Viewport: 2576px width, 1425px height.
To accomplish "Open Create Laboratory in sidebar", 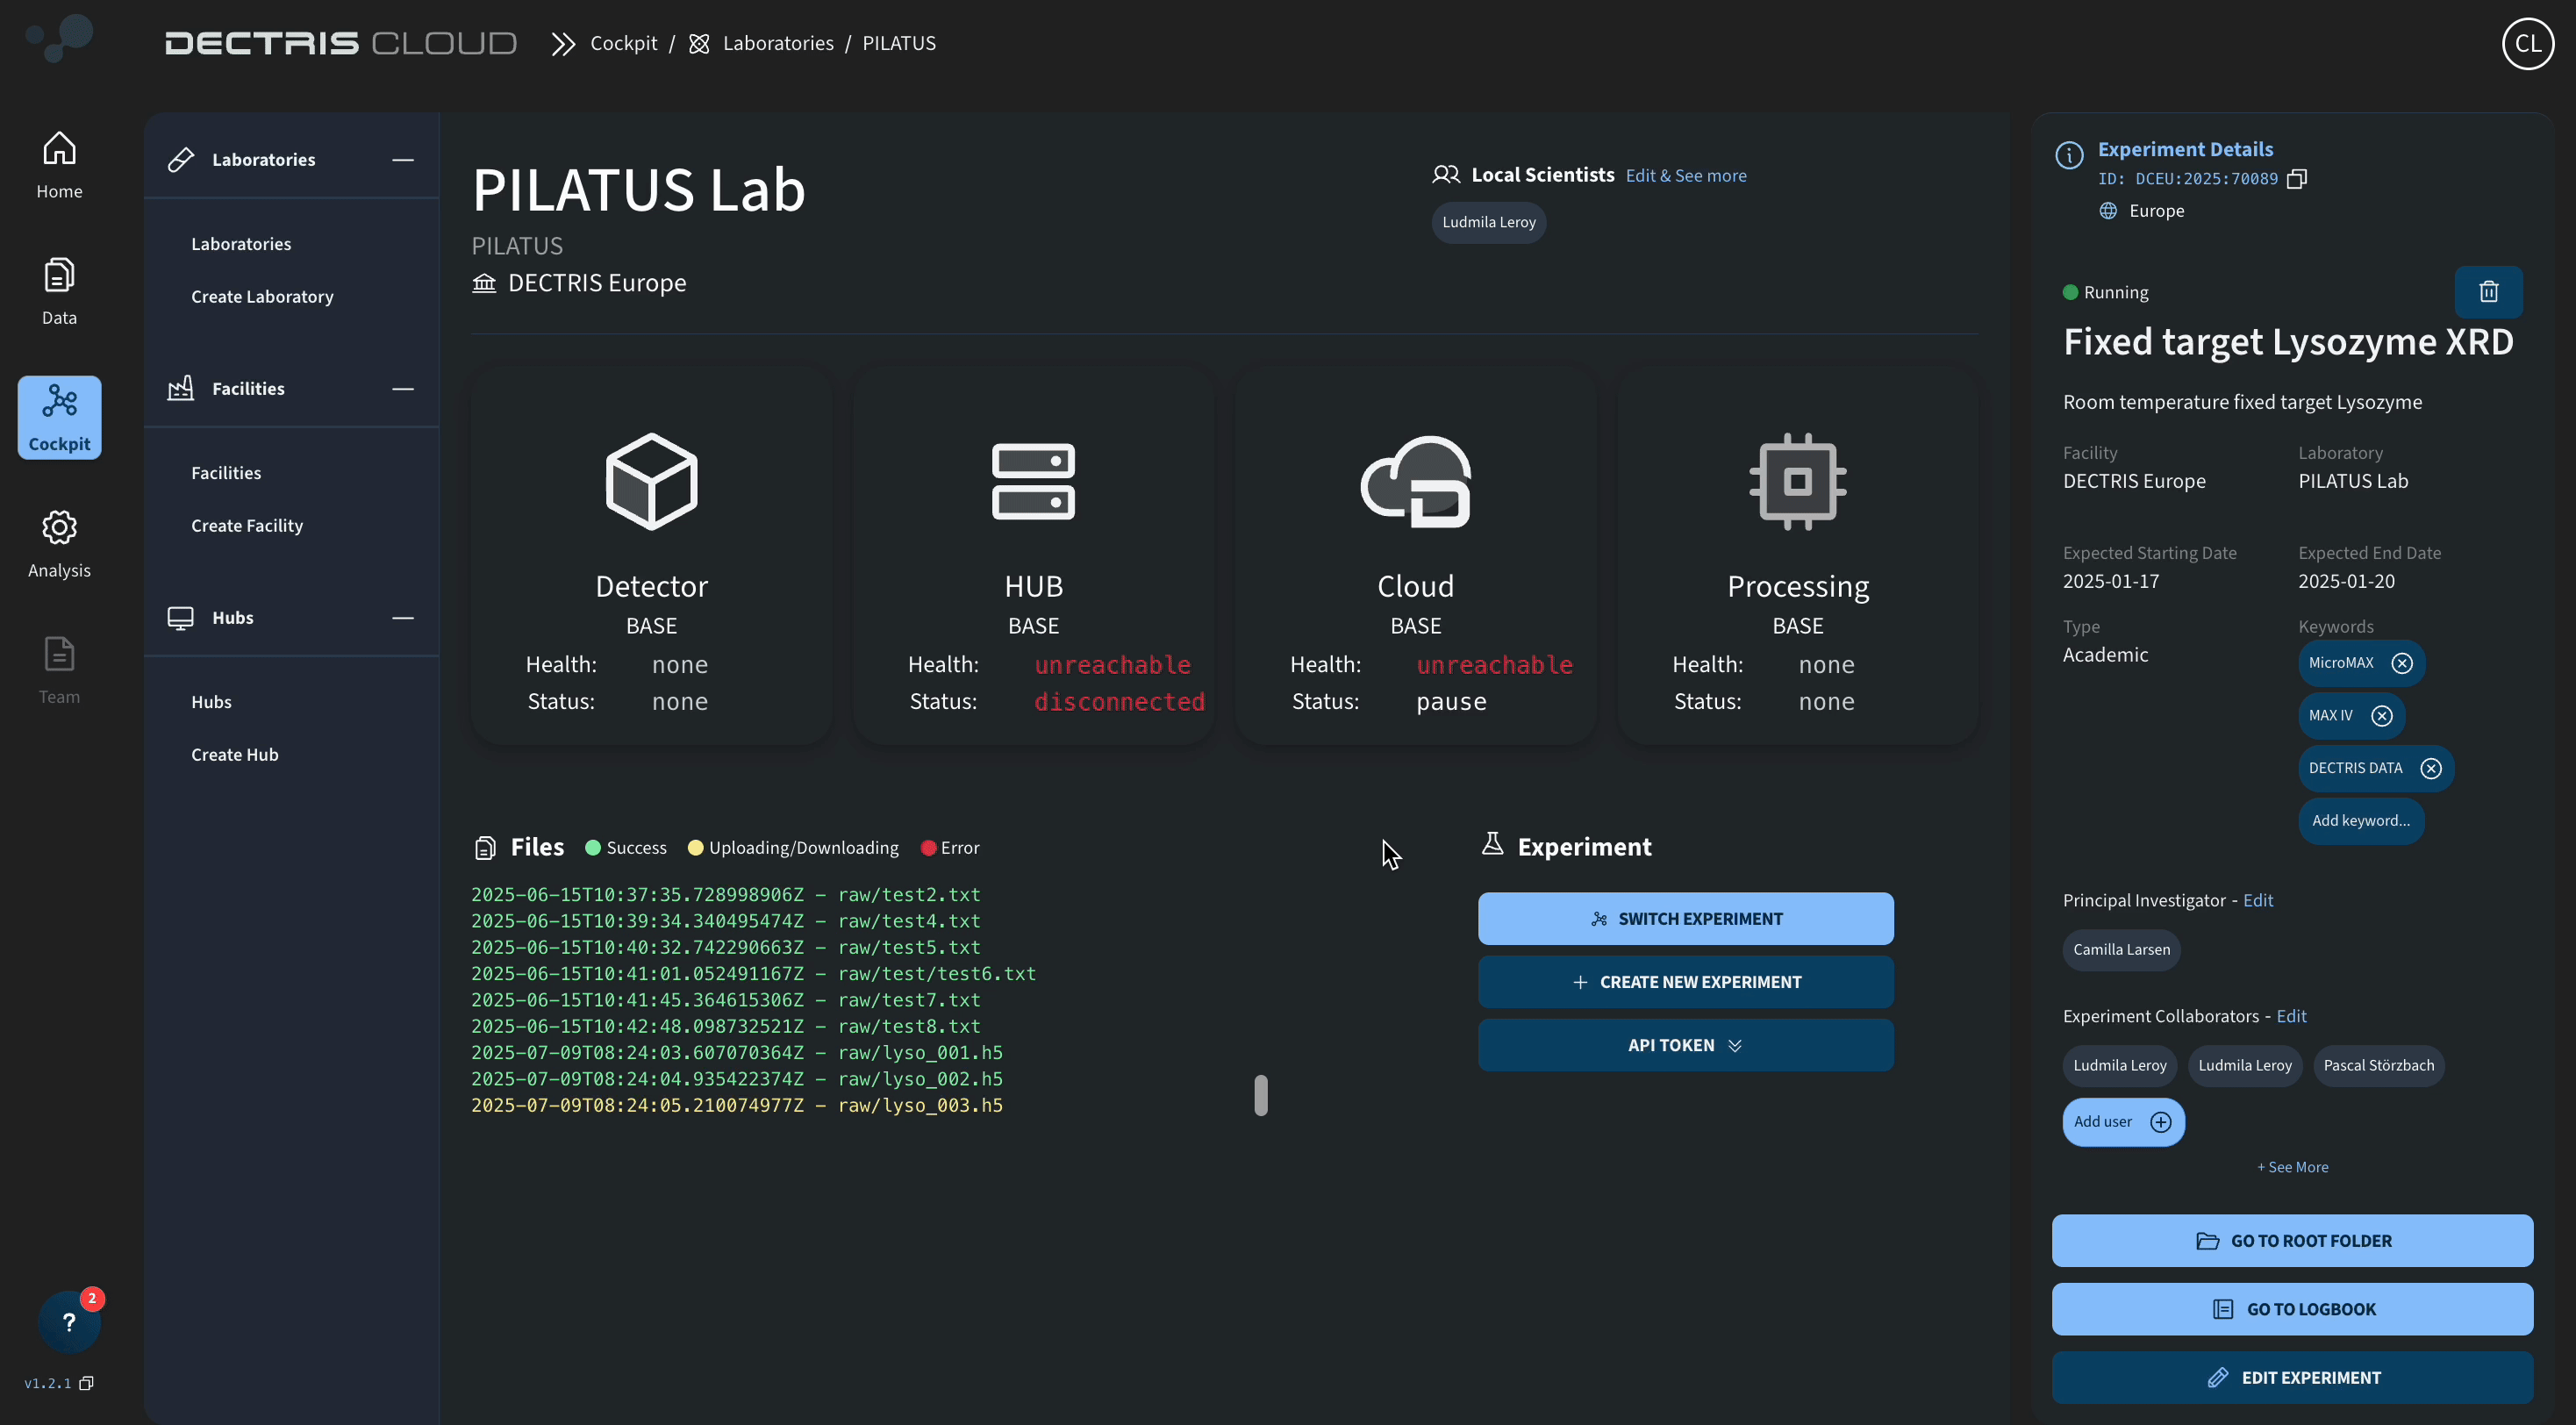I will coord(262,297).
